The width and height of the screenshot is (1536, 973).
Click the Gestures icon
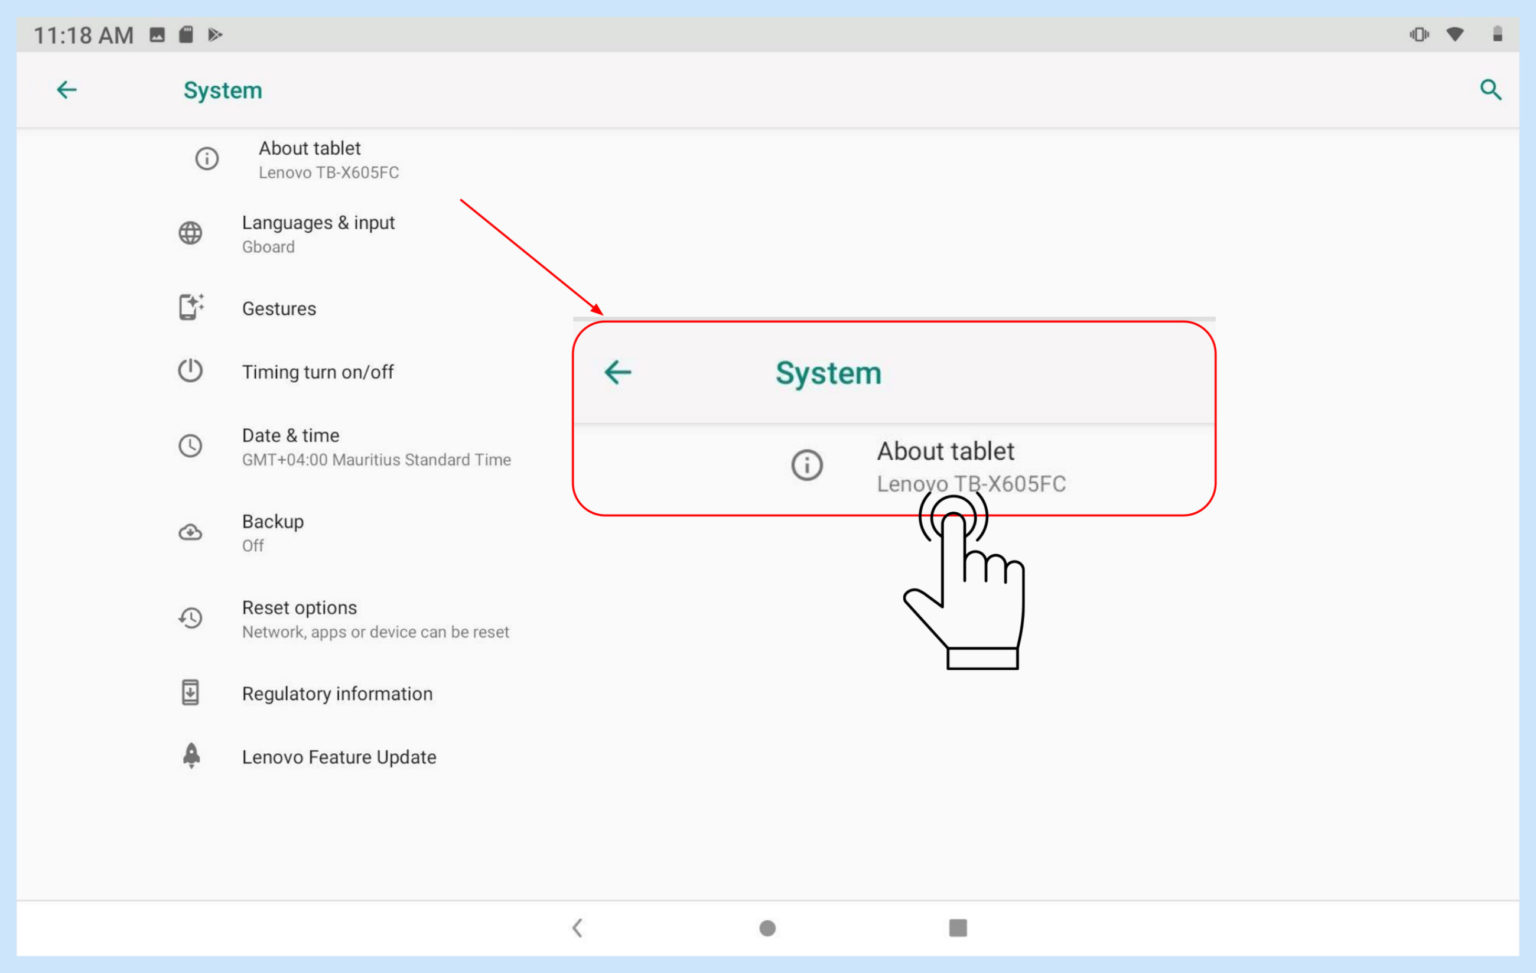point(191,307)
